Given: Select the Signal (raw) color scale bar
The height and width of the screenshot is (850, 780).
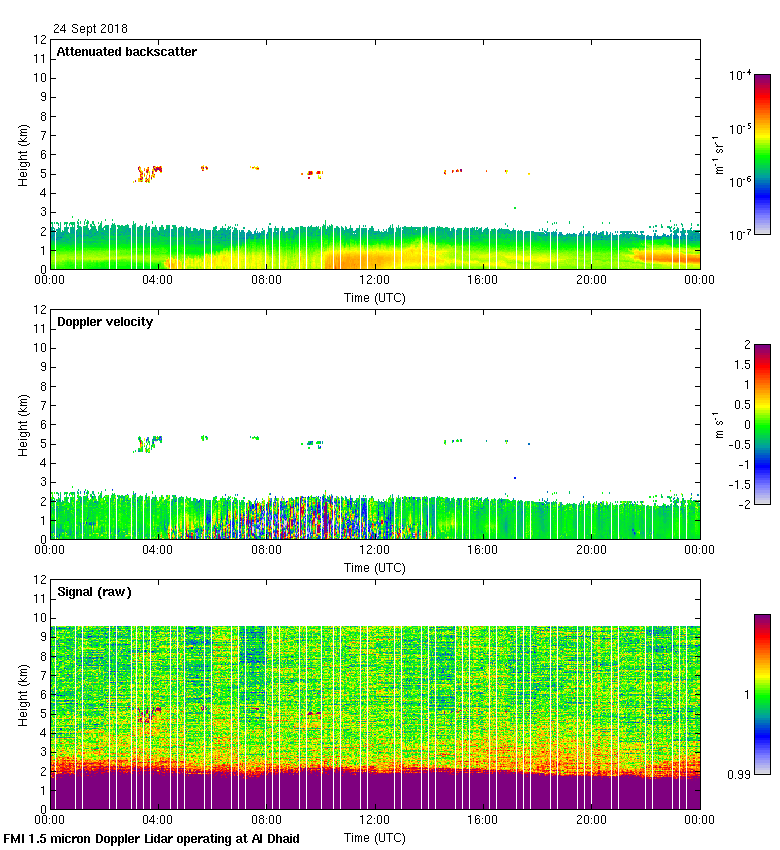Looking at the screenshot, I should (762, 694).
